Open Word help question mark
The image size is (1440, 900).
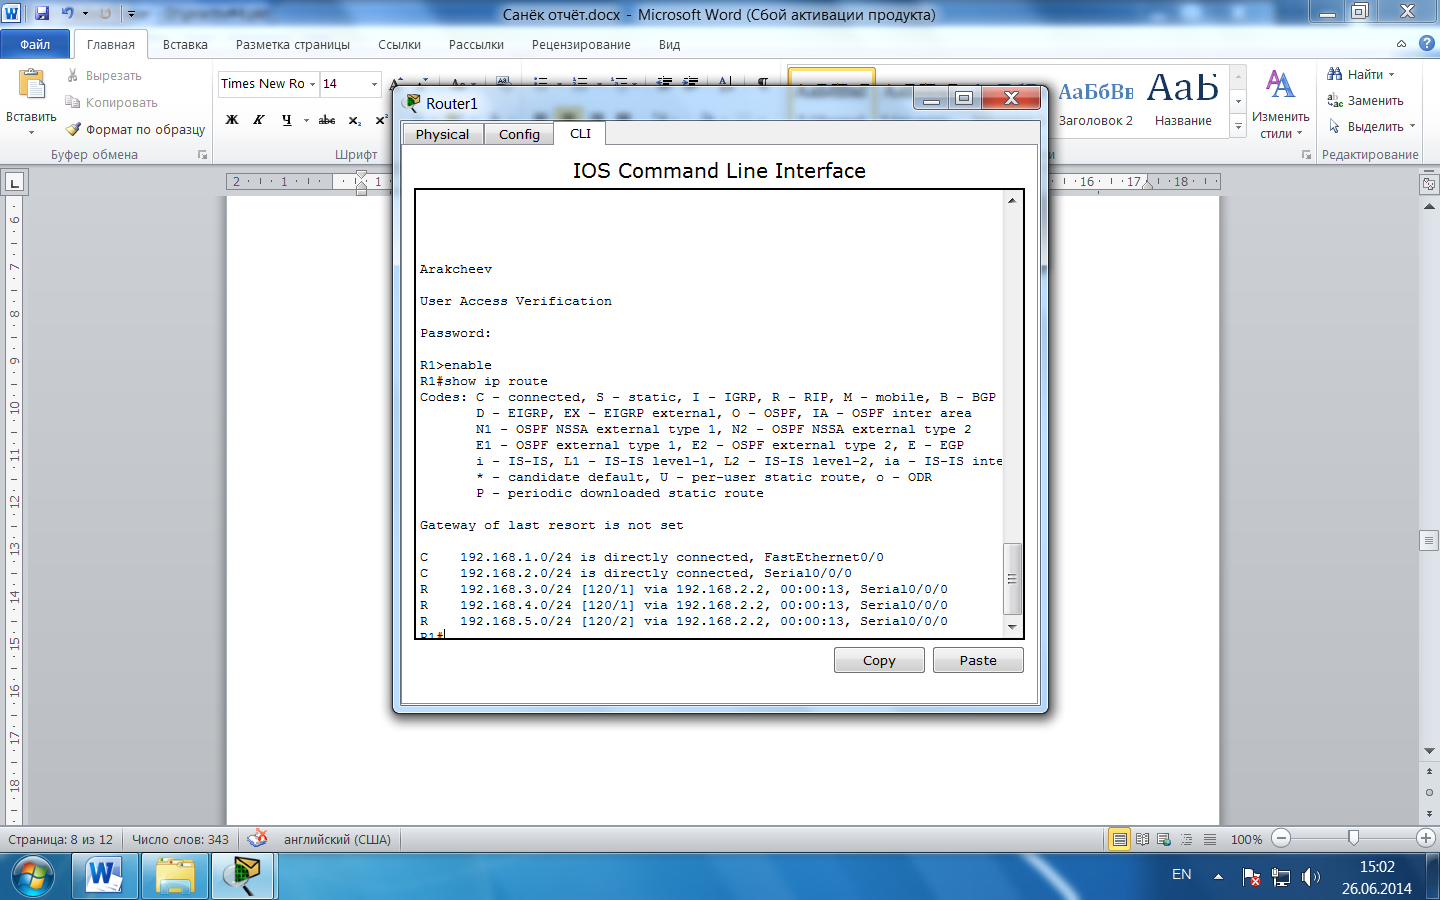click(x=1427, y=44)
